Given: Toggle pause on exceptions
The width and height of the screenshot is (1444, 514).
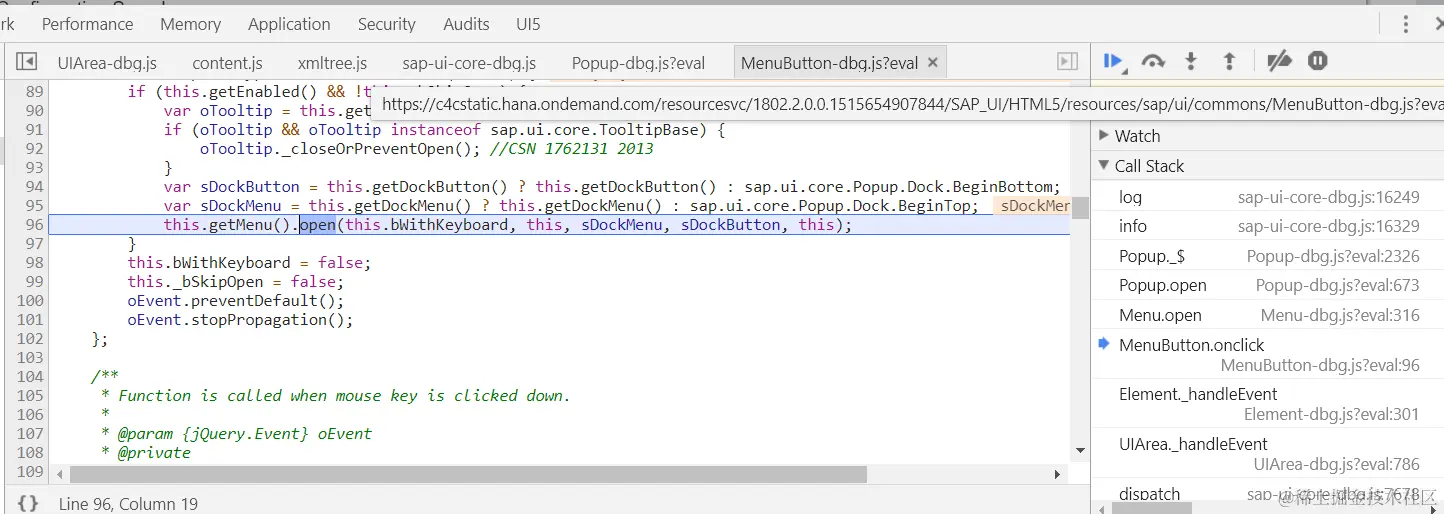Looking at the screenshot, I should (1318, 62).
